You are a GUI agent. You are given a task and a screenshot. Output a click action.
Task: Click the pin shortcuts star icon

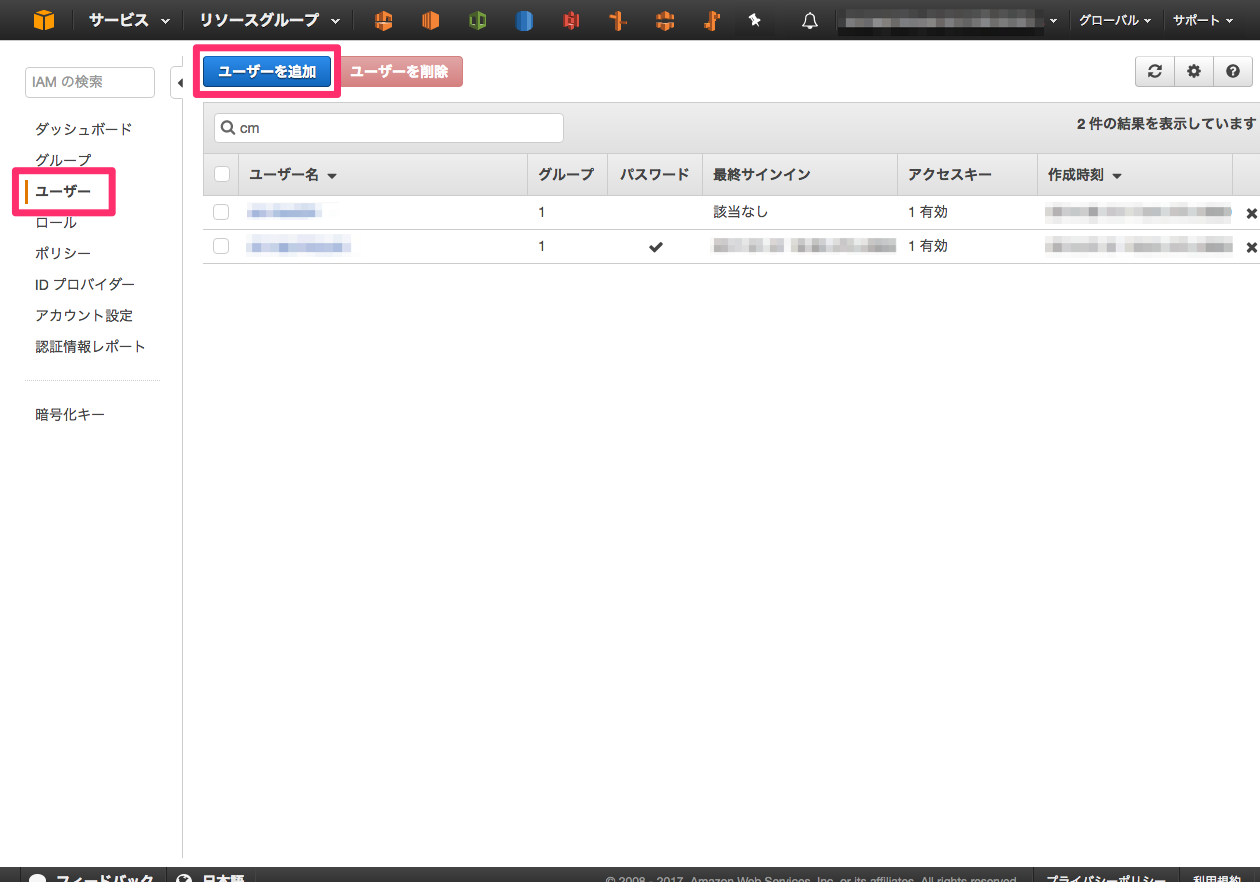coord(755,19)
